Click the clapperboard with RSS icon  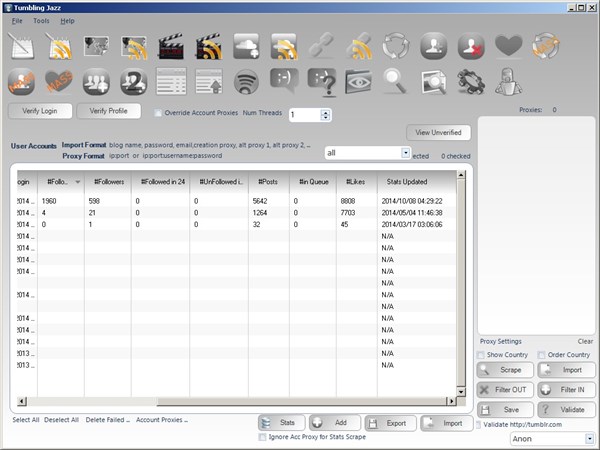209,47
